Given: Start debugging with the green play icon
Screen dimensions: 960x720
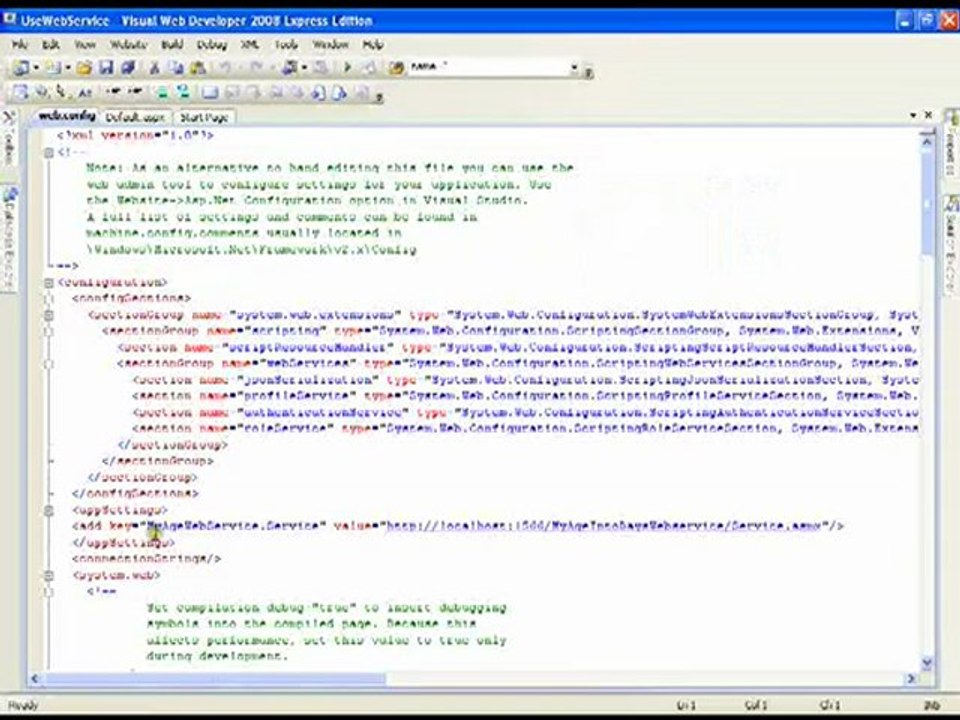Looking at the screenshot, I should pyautogui.click(x=347, y=67).
